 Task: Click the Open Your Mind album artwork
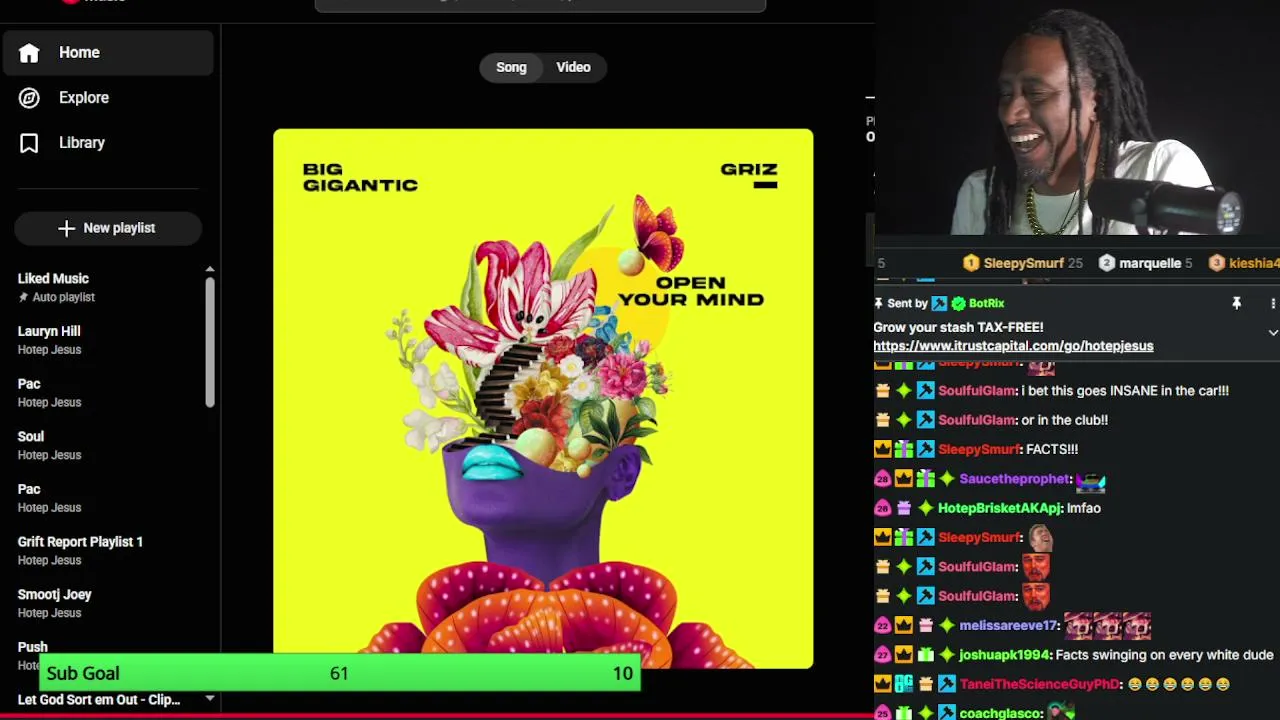pyautogui.click(x=543, y=398)
